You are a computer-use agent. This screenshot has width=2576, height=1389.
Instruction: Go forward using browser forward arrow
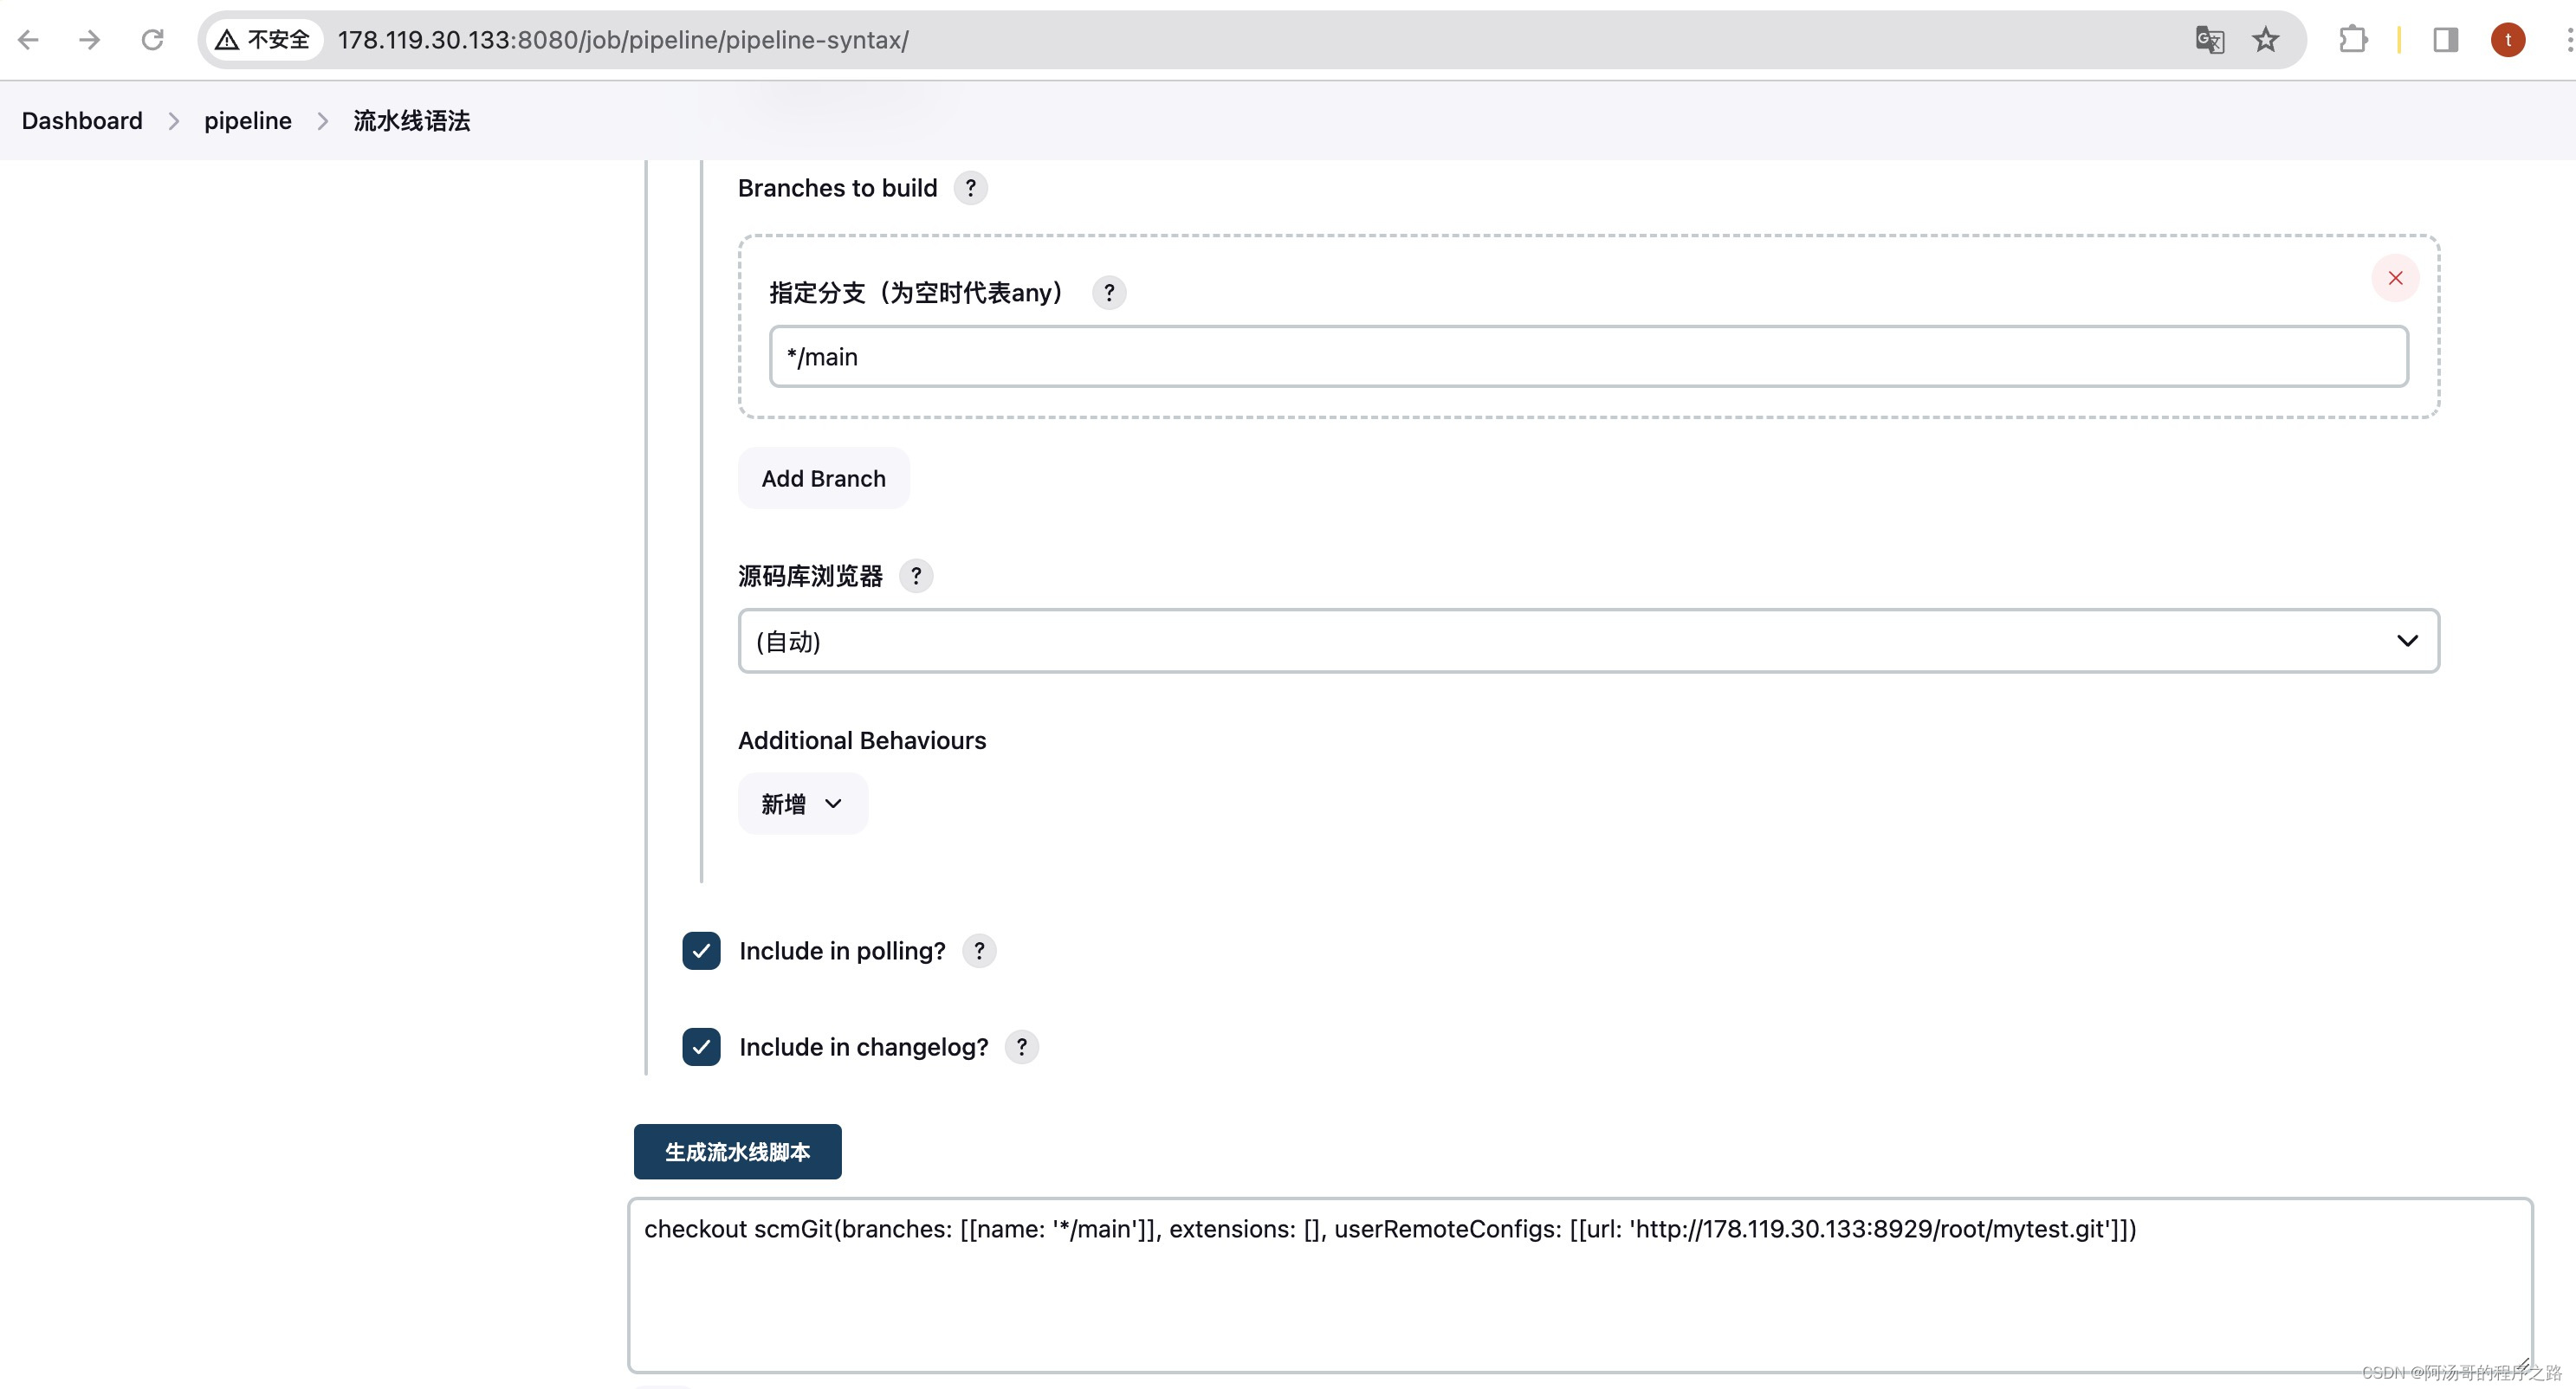pos(90,40)
